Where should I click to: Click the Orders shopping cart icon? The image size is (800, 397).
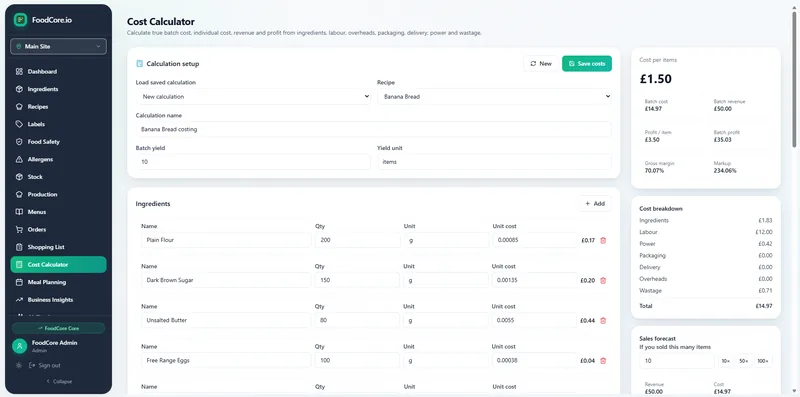pos(19,230)
